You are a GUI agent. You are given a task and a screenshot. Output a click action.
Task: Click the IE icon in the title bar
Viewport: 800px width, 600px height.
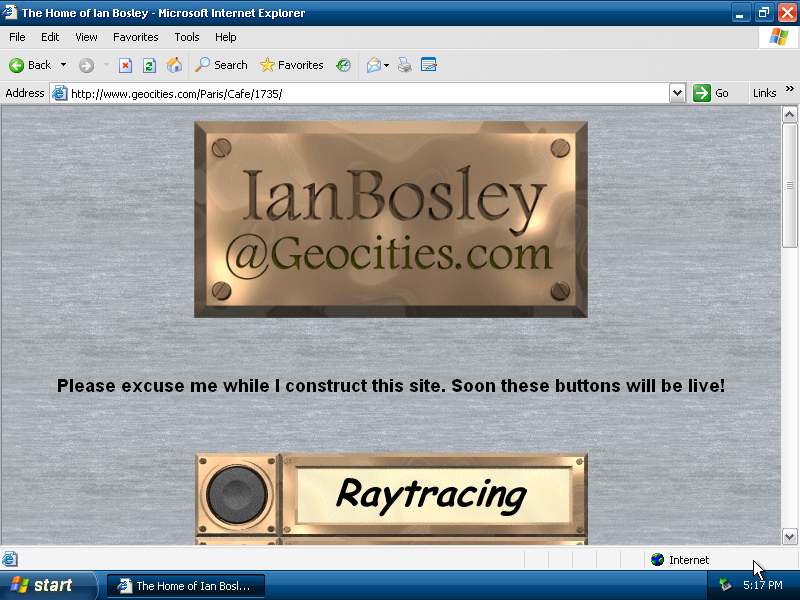[10, 12]
